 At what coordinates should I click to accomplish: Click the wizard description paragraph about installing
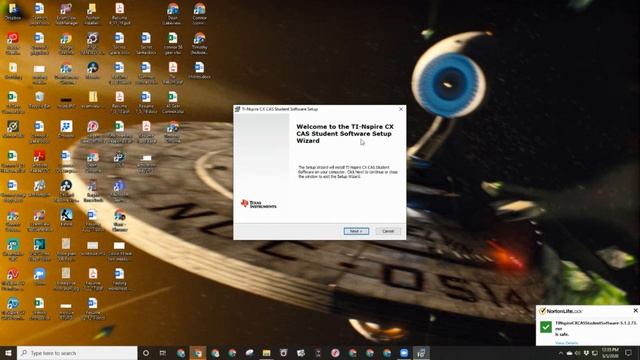(x=348, y=172)
